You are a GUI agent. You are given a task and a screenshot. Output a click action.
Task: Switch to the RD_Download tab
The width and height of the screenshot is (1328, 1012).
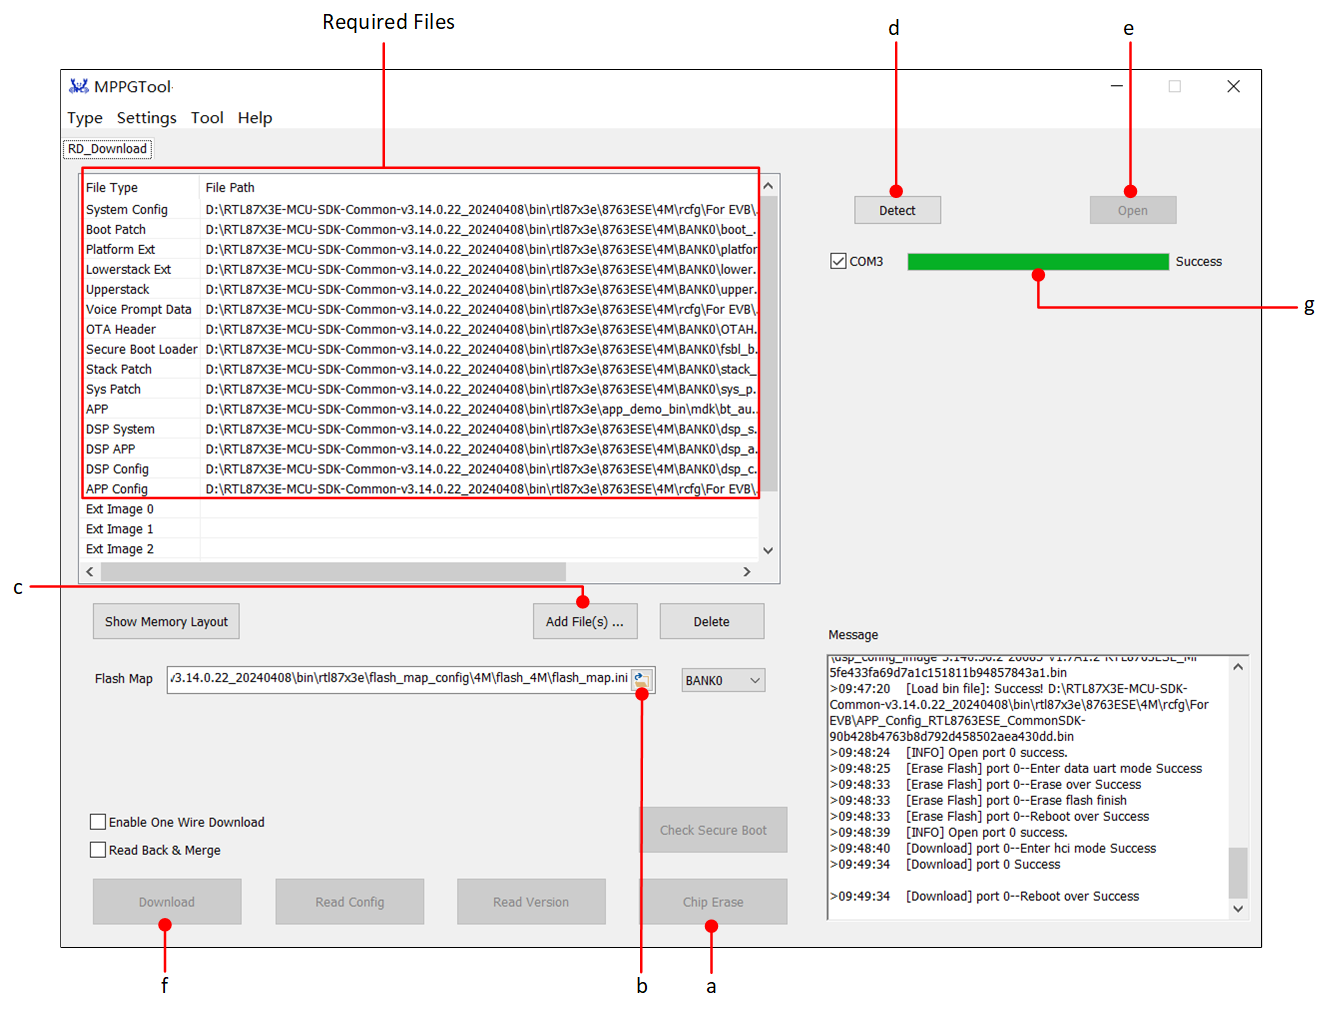107,149
